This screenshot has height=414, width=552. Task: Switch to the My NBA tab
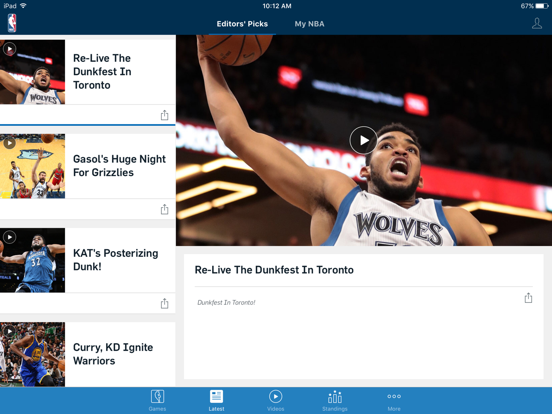[309, 24]
